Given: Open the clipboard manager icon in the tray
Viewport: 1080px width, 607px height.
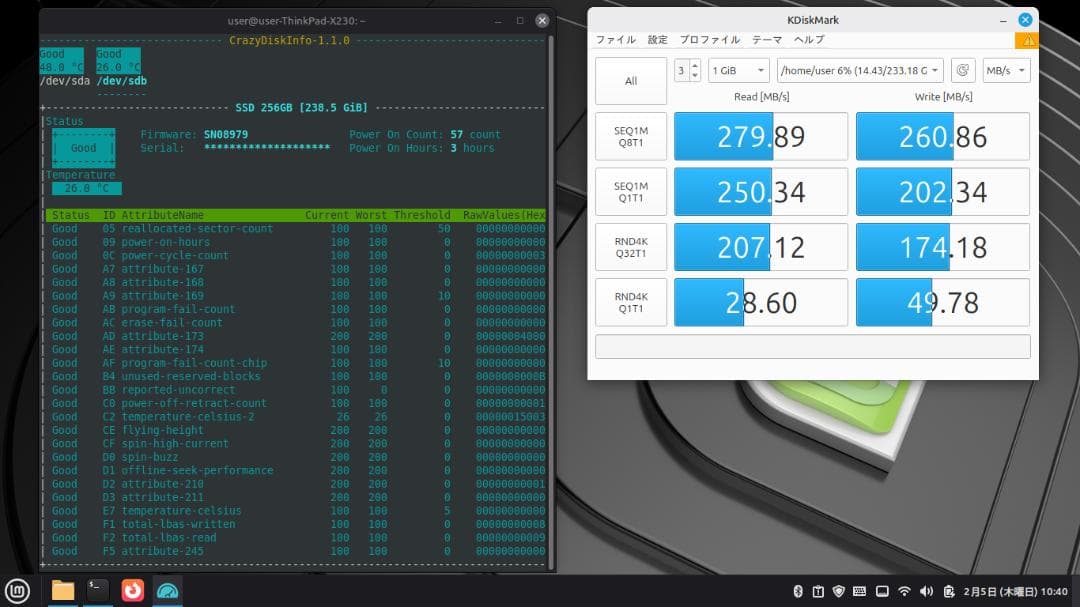Looking at the screenshot, I should (x=820, y=590).
